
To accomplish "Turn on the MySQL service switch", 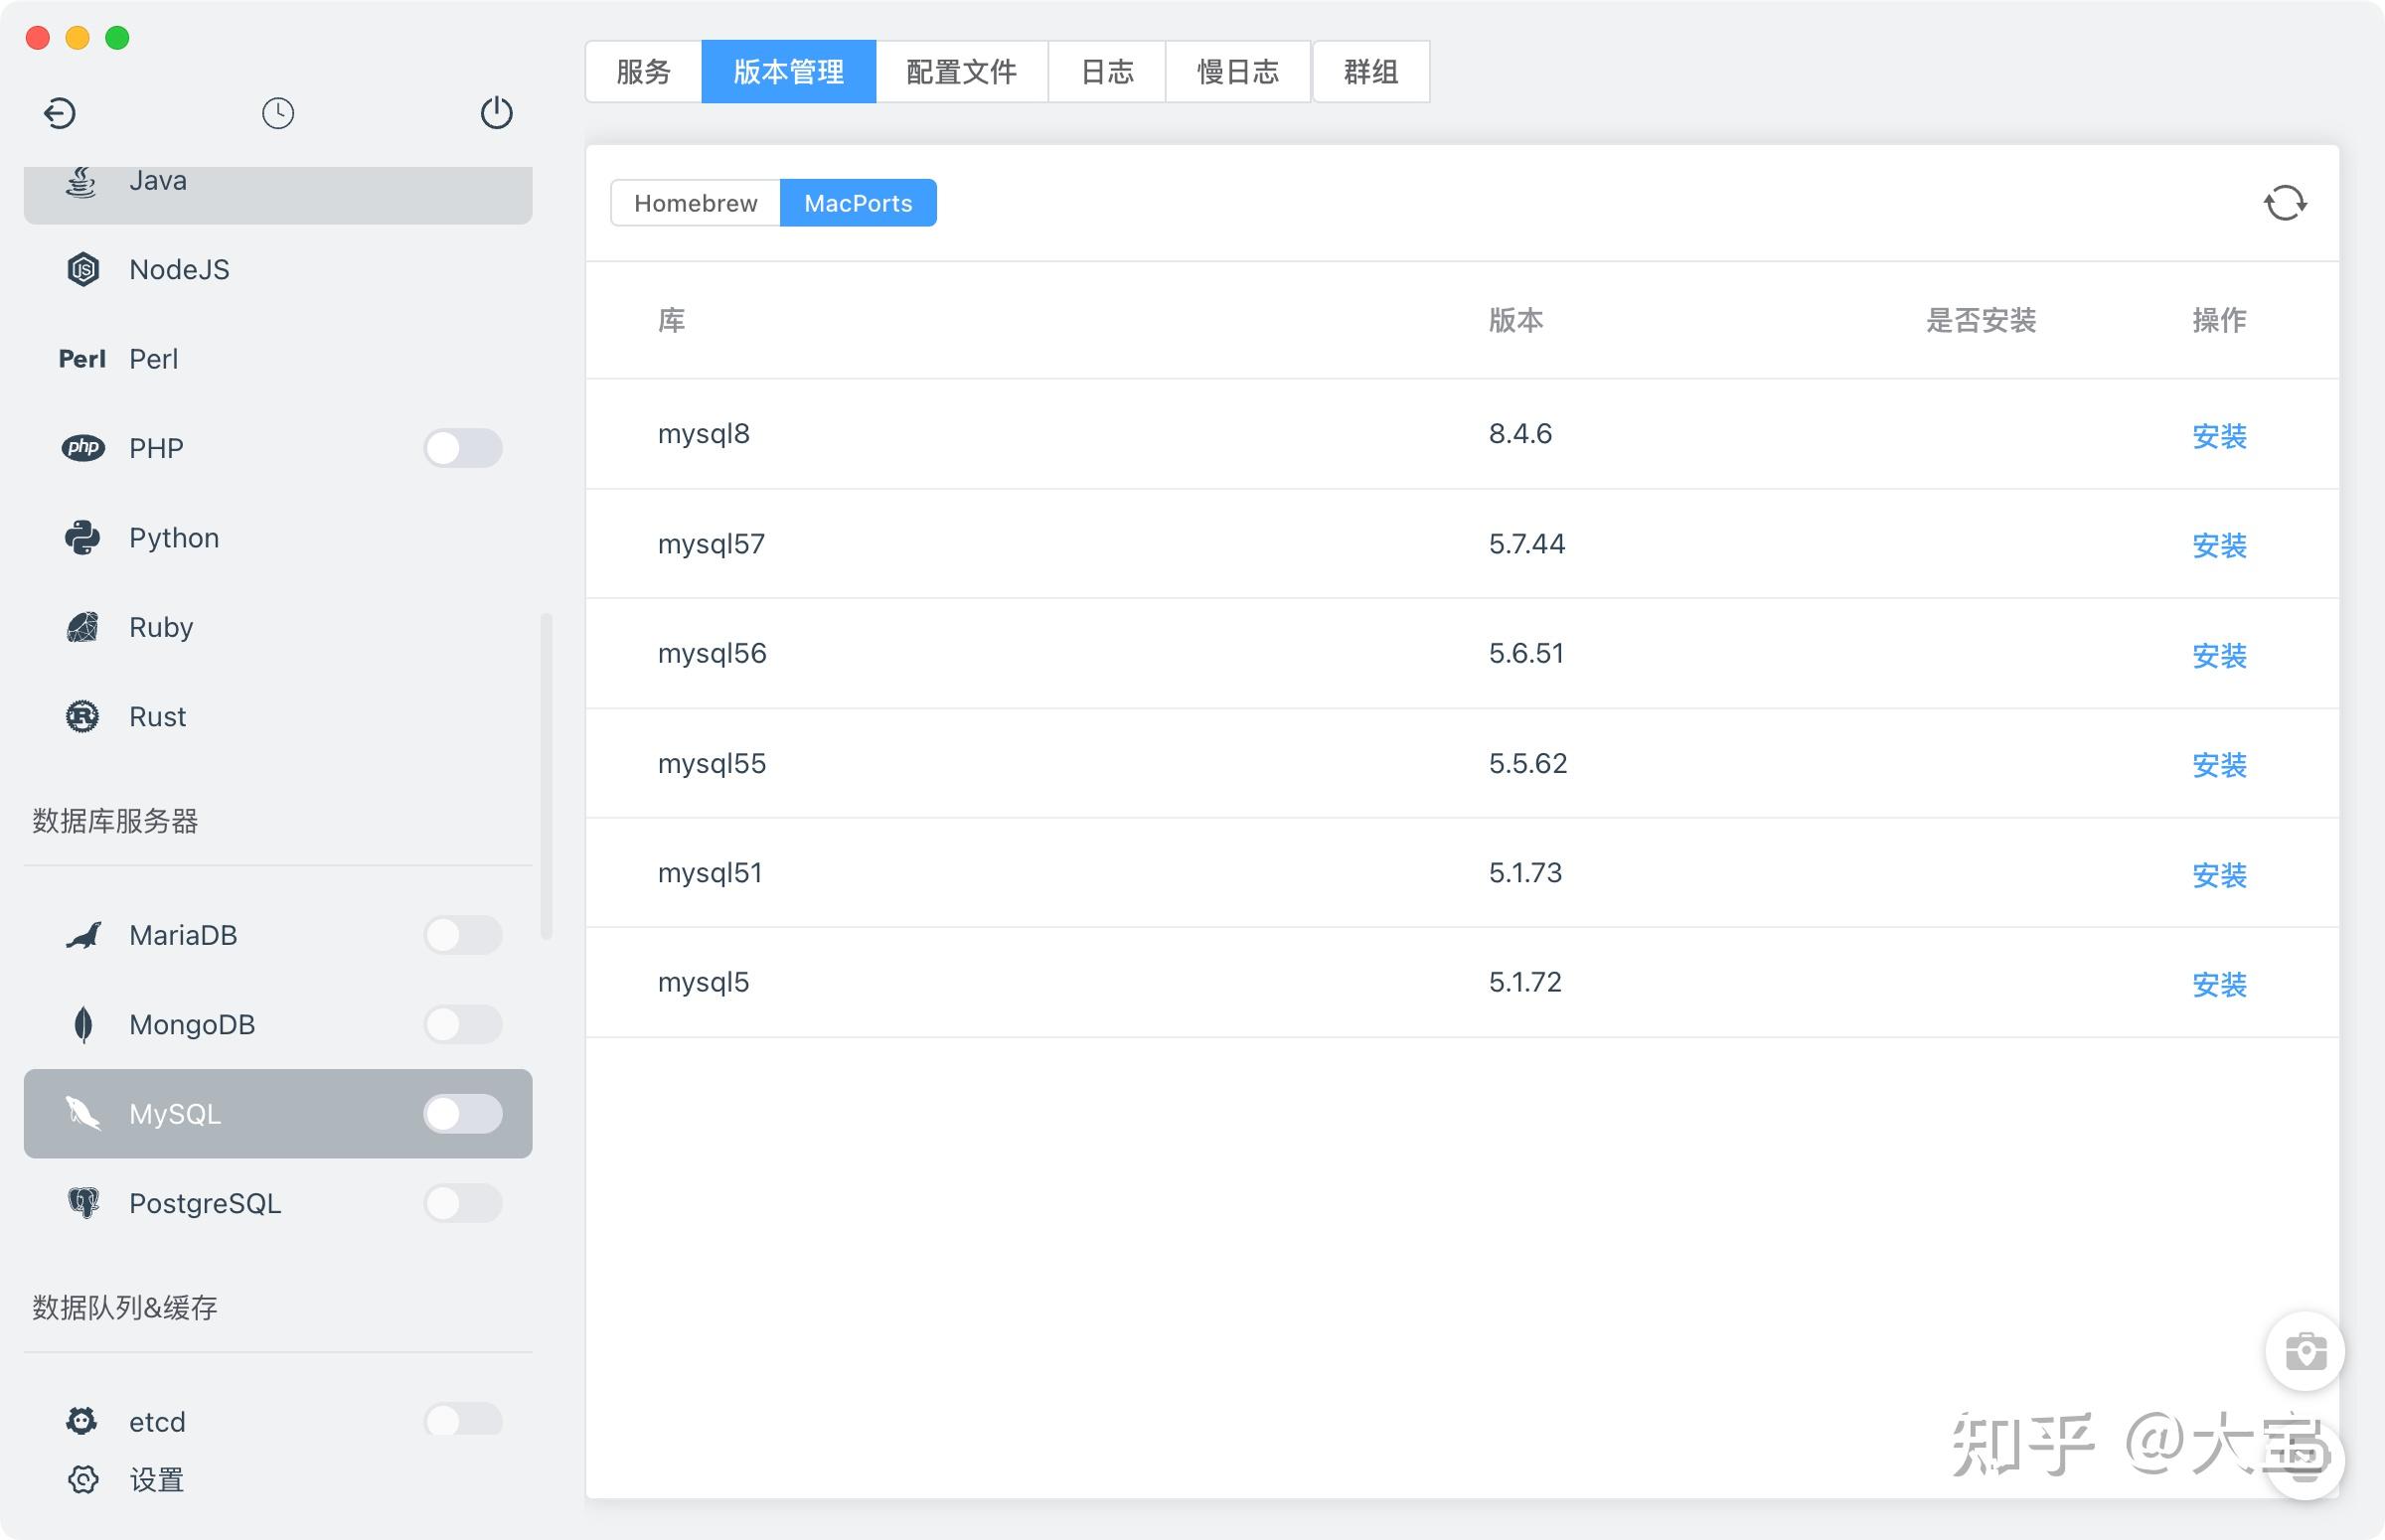I will click(463, 1113).
